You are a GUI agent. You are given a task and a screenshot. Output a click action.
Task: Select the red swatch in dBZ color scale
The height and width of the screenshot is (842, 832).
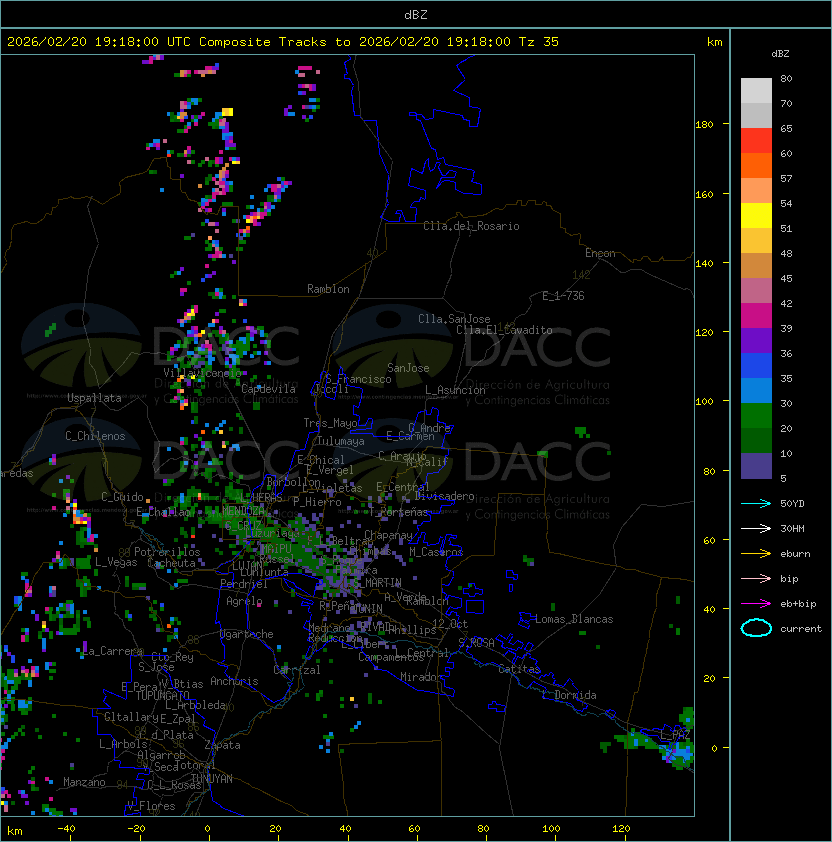point(756,141)
